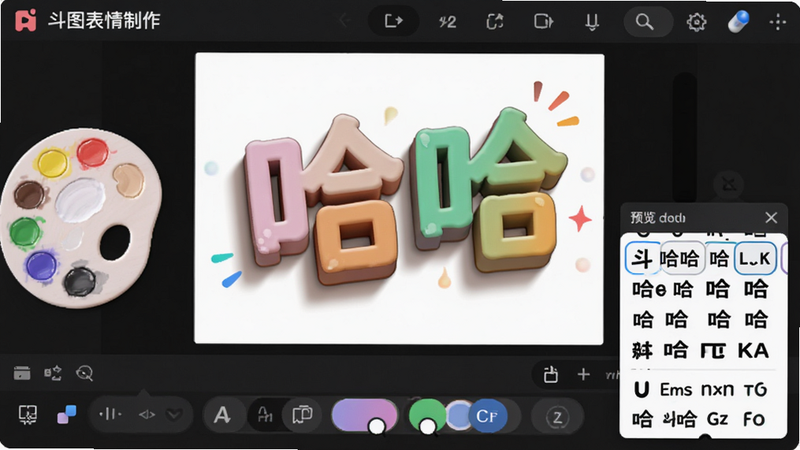Click the video camera icon in top bar
This screenshot has height=450, width=800.
coord(543,21)
